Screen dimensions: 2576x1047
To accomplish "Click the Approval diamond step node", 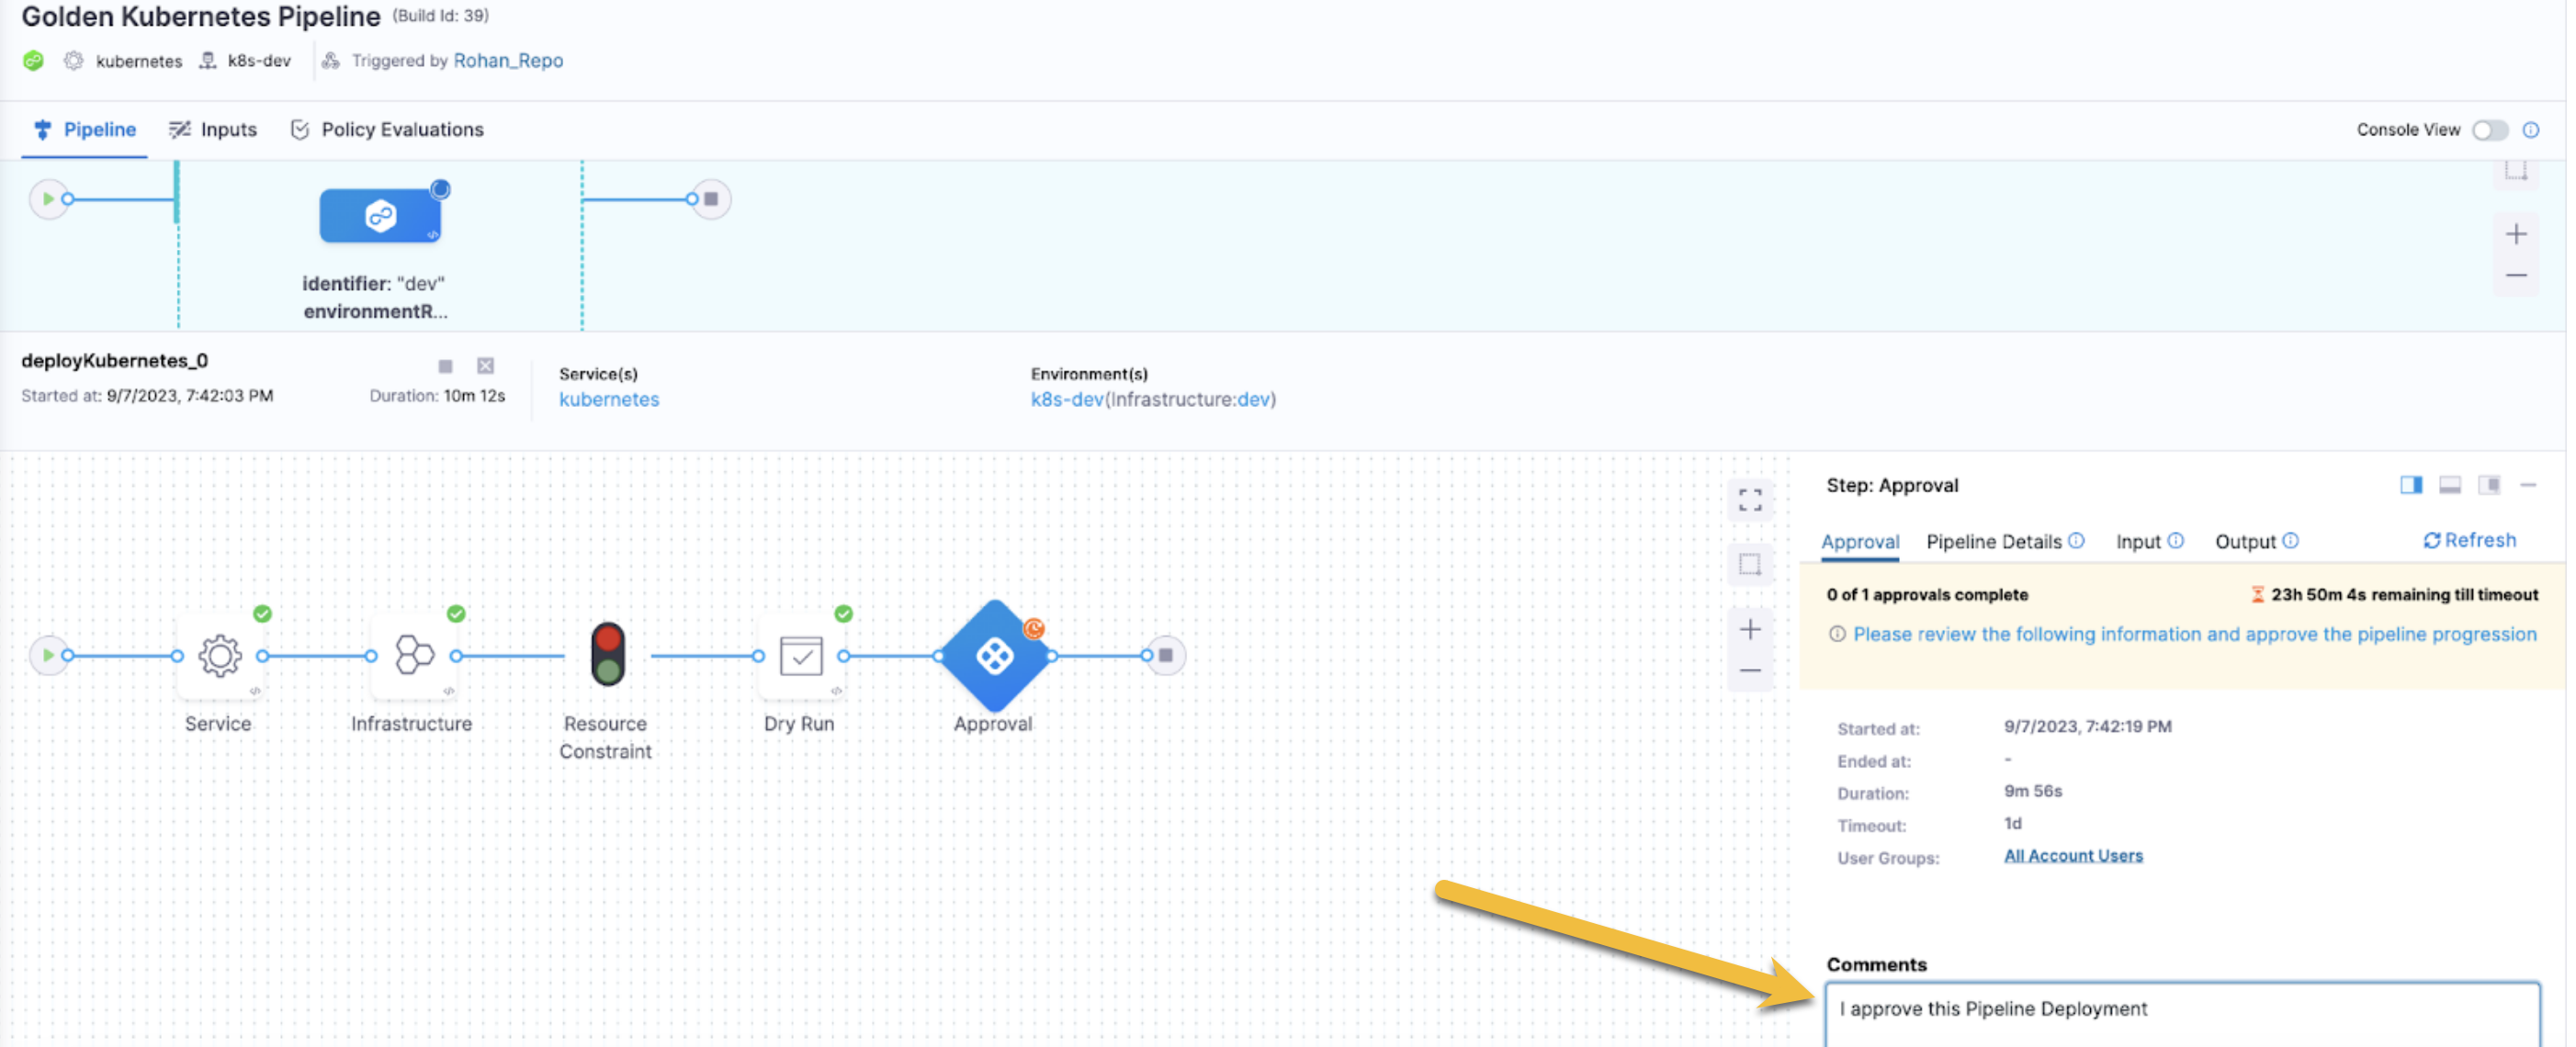I will point(995,656).
